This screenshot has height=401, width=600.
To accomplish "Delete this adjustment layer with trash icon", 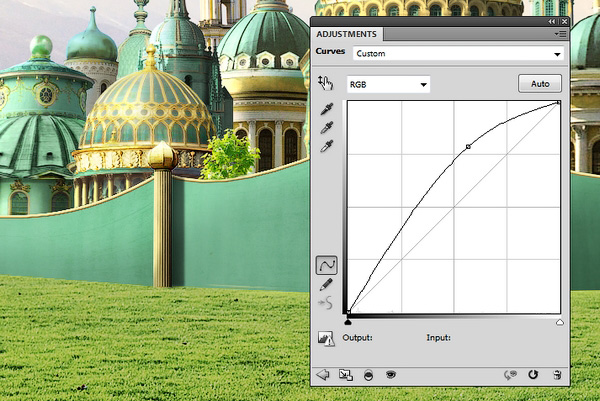I will [557, 375].
